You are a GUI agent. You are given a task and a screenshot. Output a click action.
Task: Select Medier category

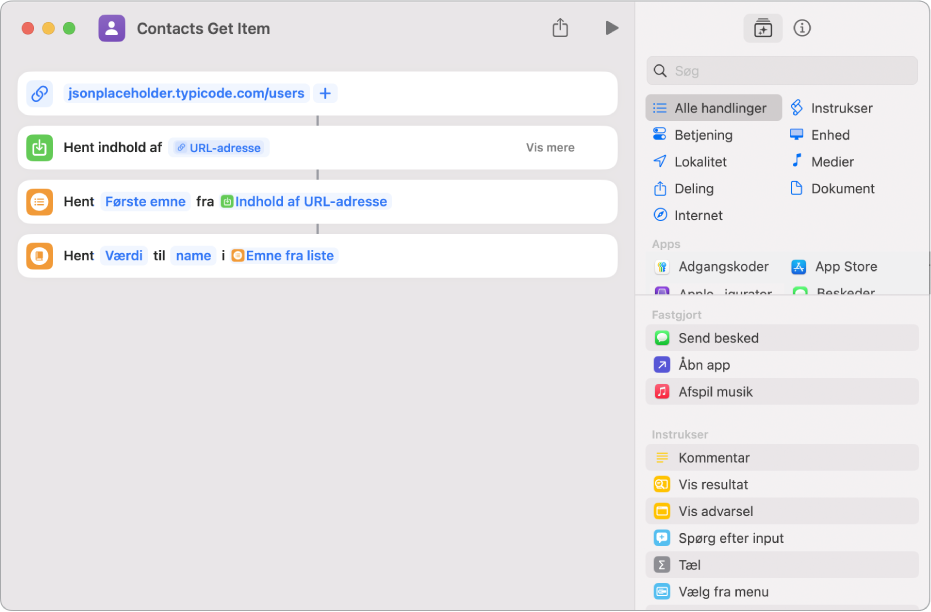[822, 161]
